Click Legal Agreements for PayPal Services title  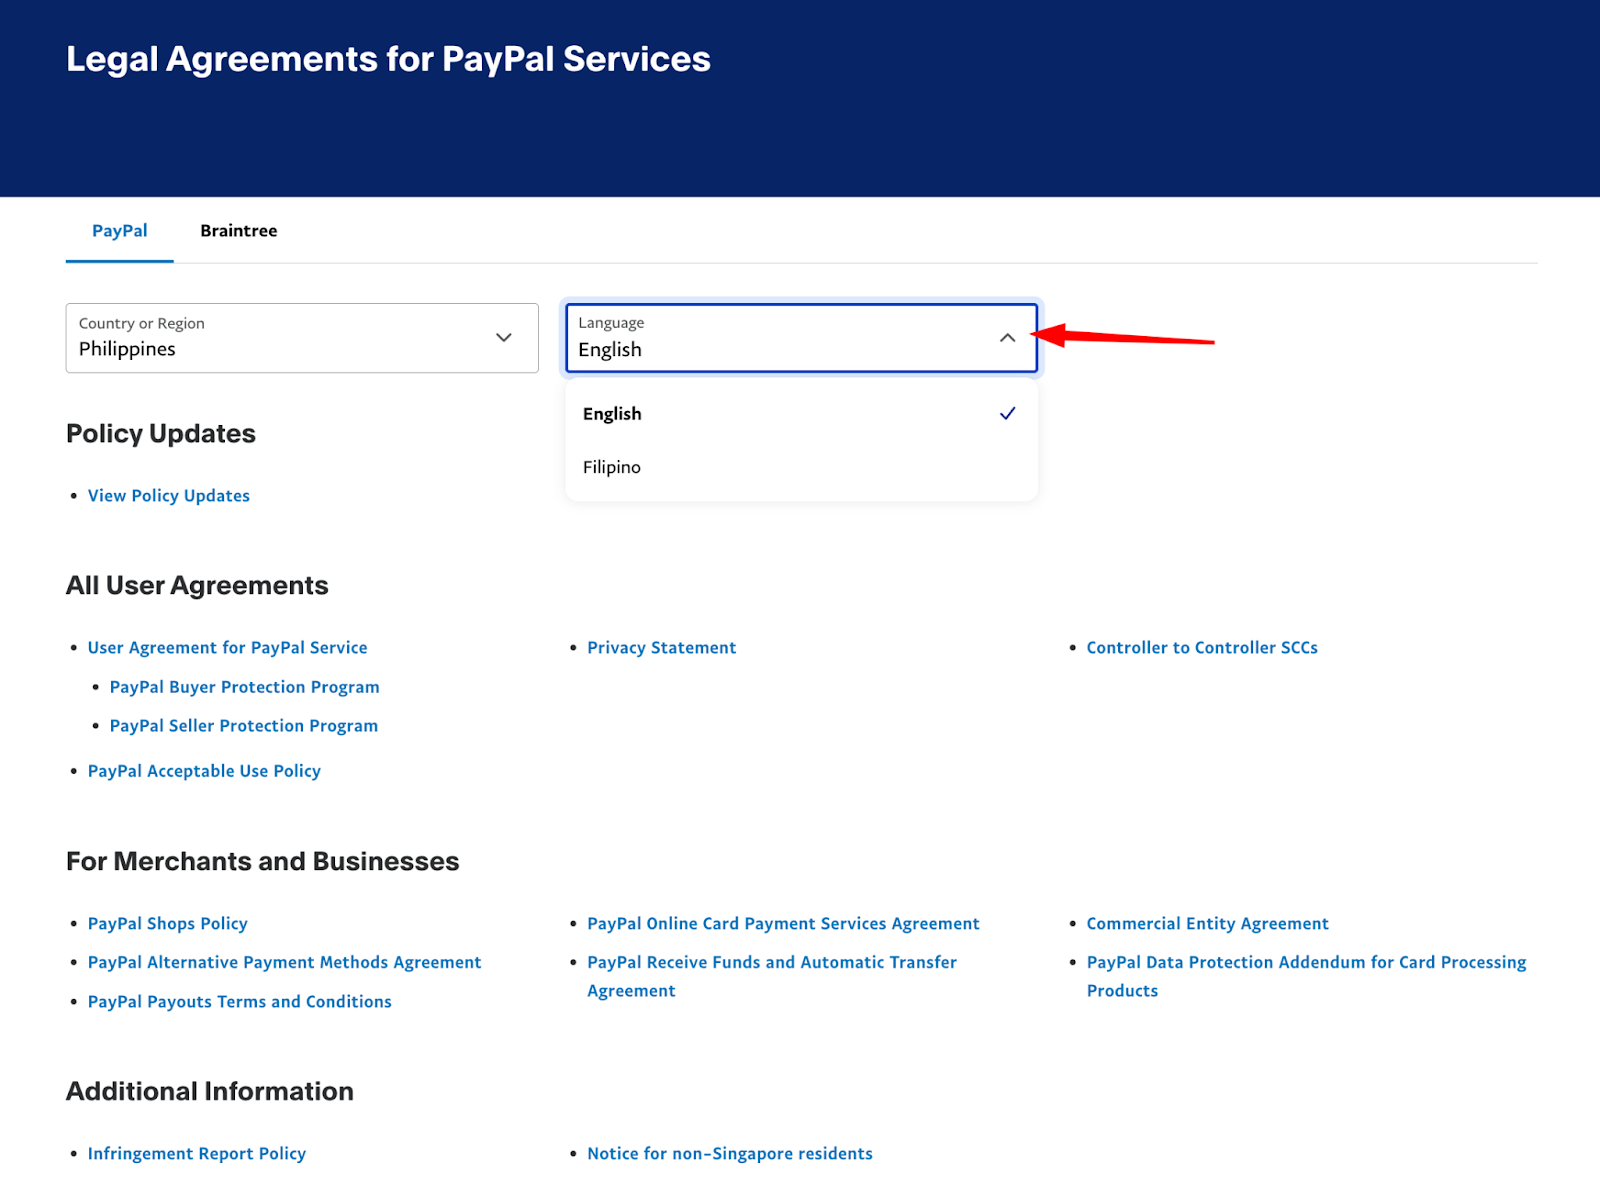(x=388, y=60)
